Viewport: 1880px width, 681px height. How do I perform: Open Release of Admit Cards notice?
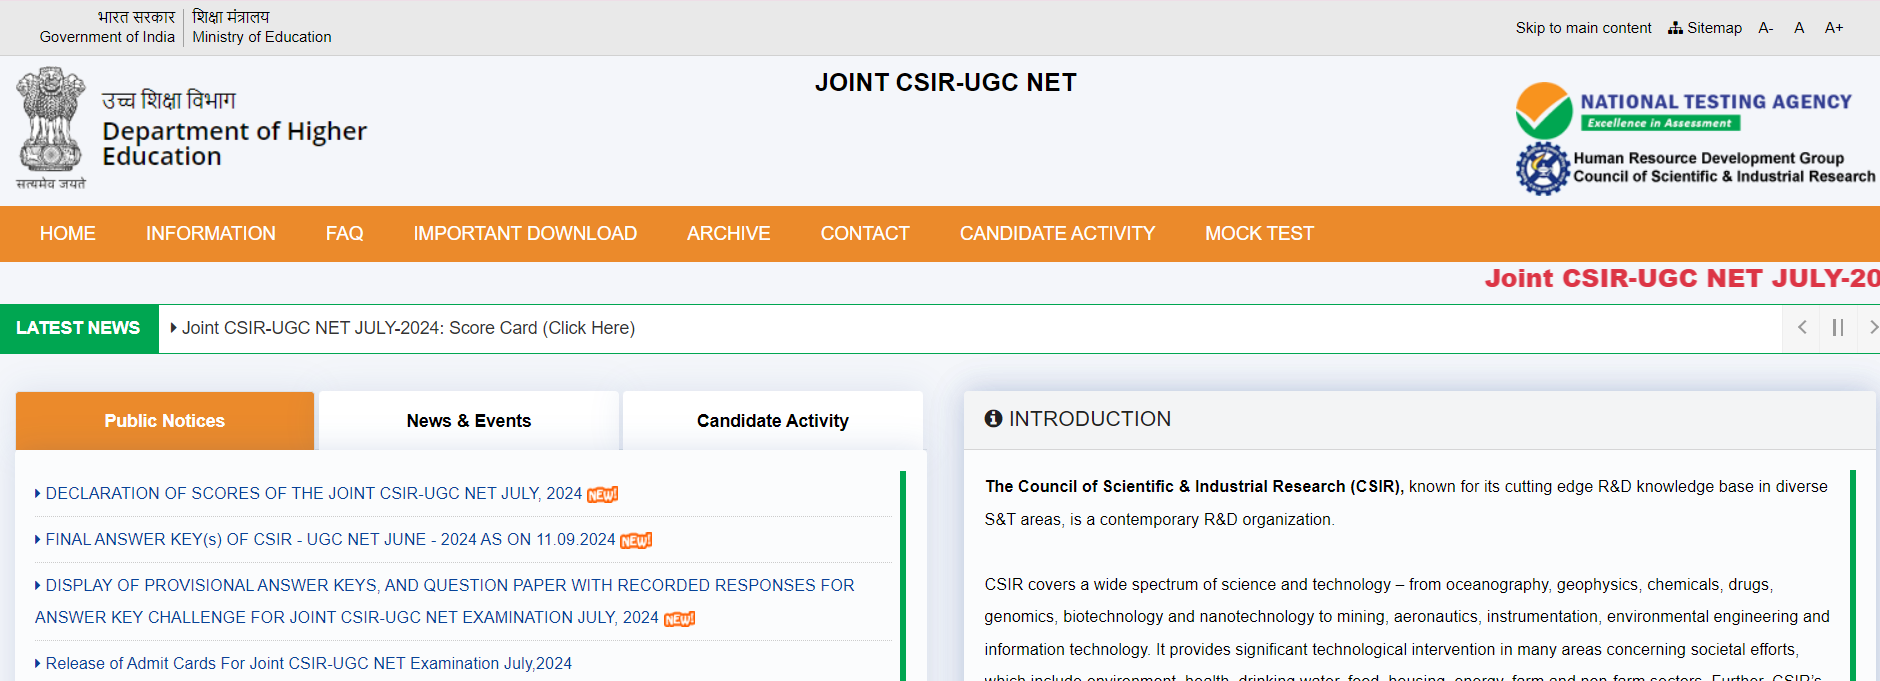coord(308,663)
